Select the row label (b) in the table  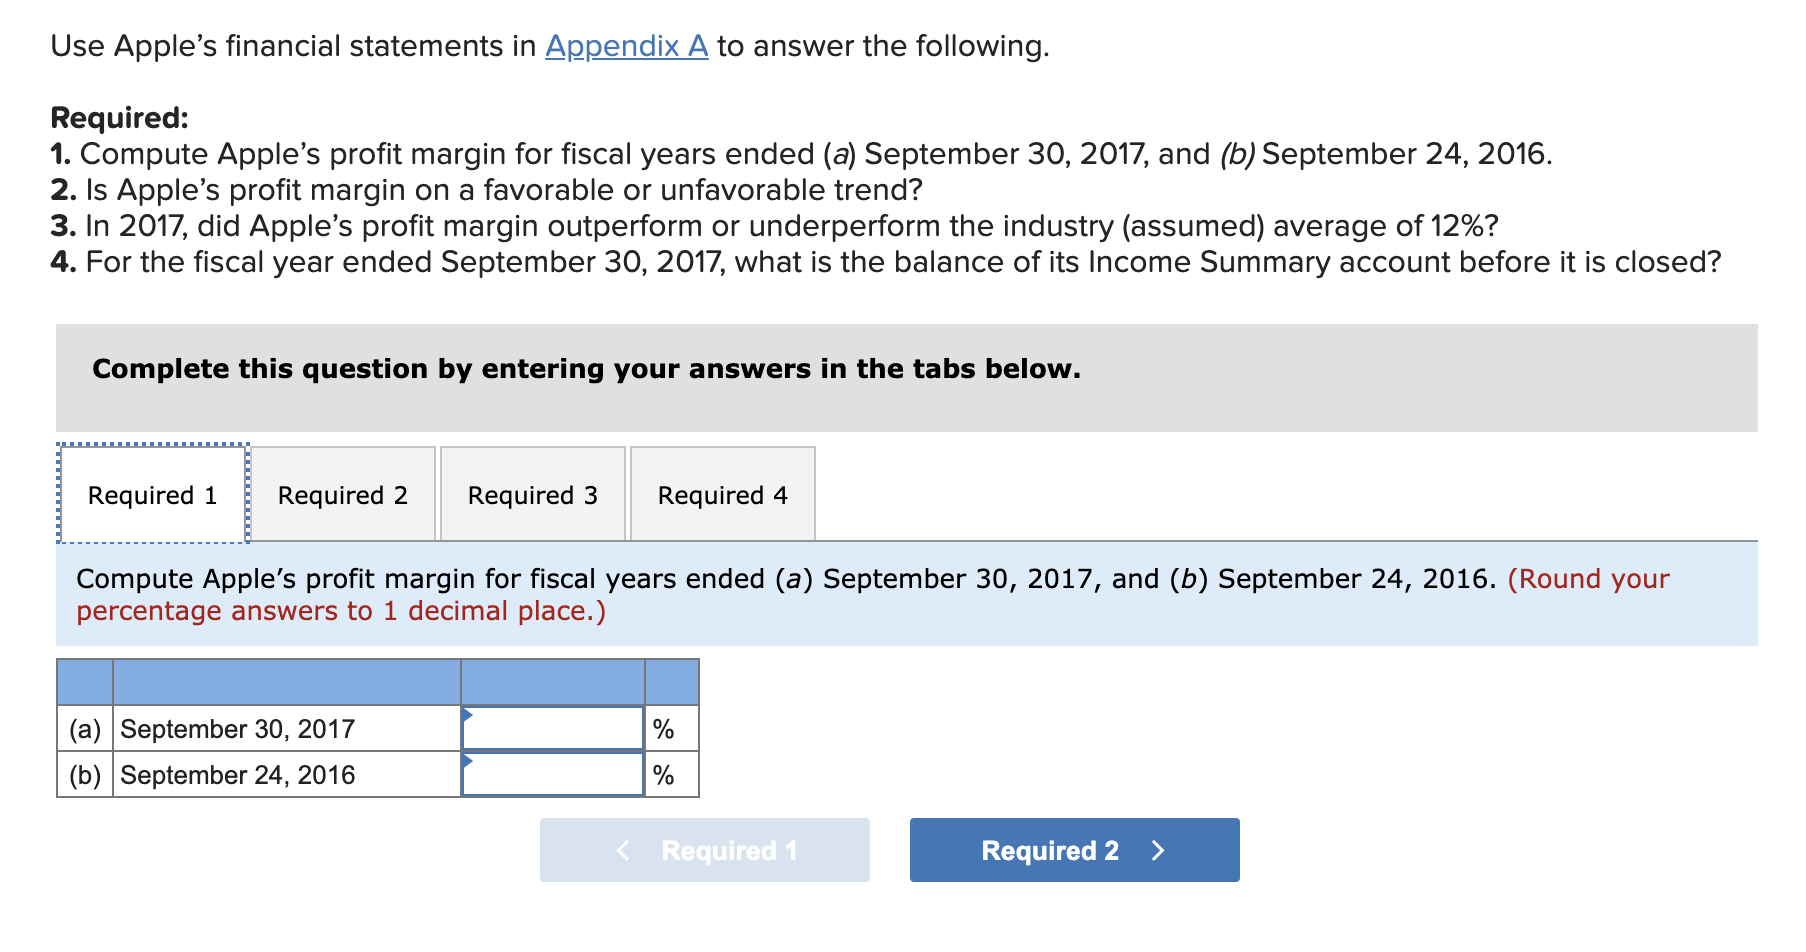85,774
